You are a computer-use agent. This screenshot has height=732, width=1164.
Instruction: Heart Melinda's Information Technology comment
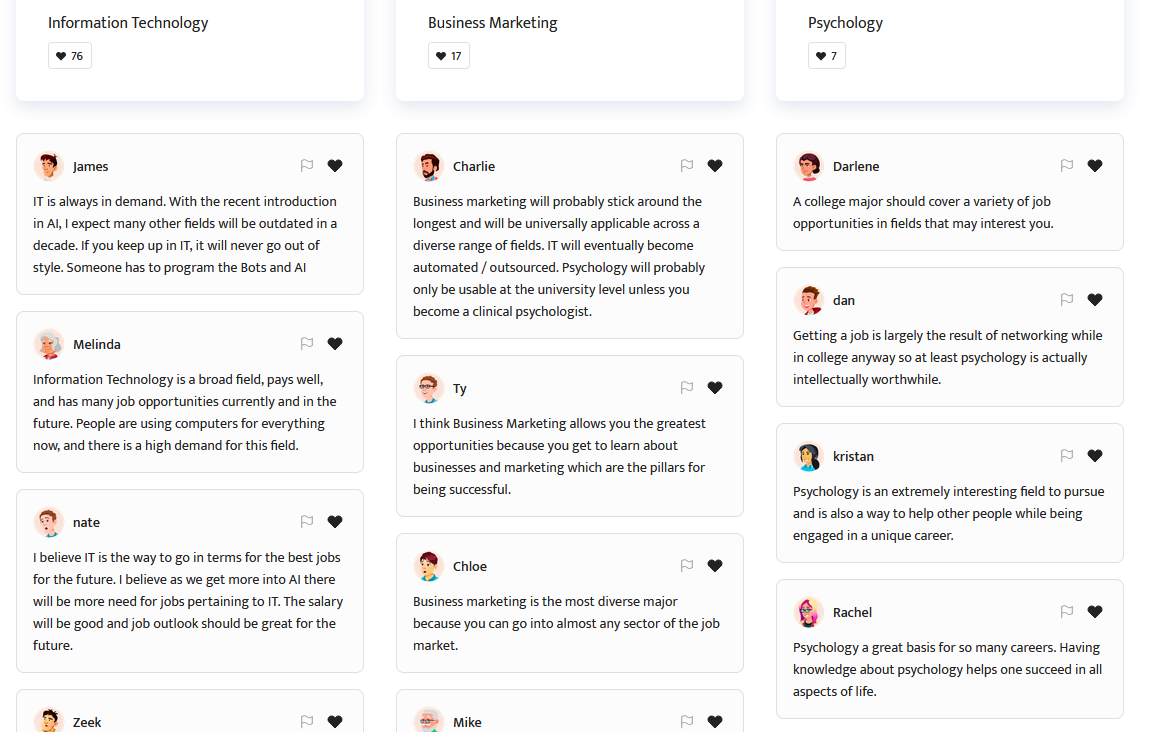click(335, 344)
